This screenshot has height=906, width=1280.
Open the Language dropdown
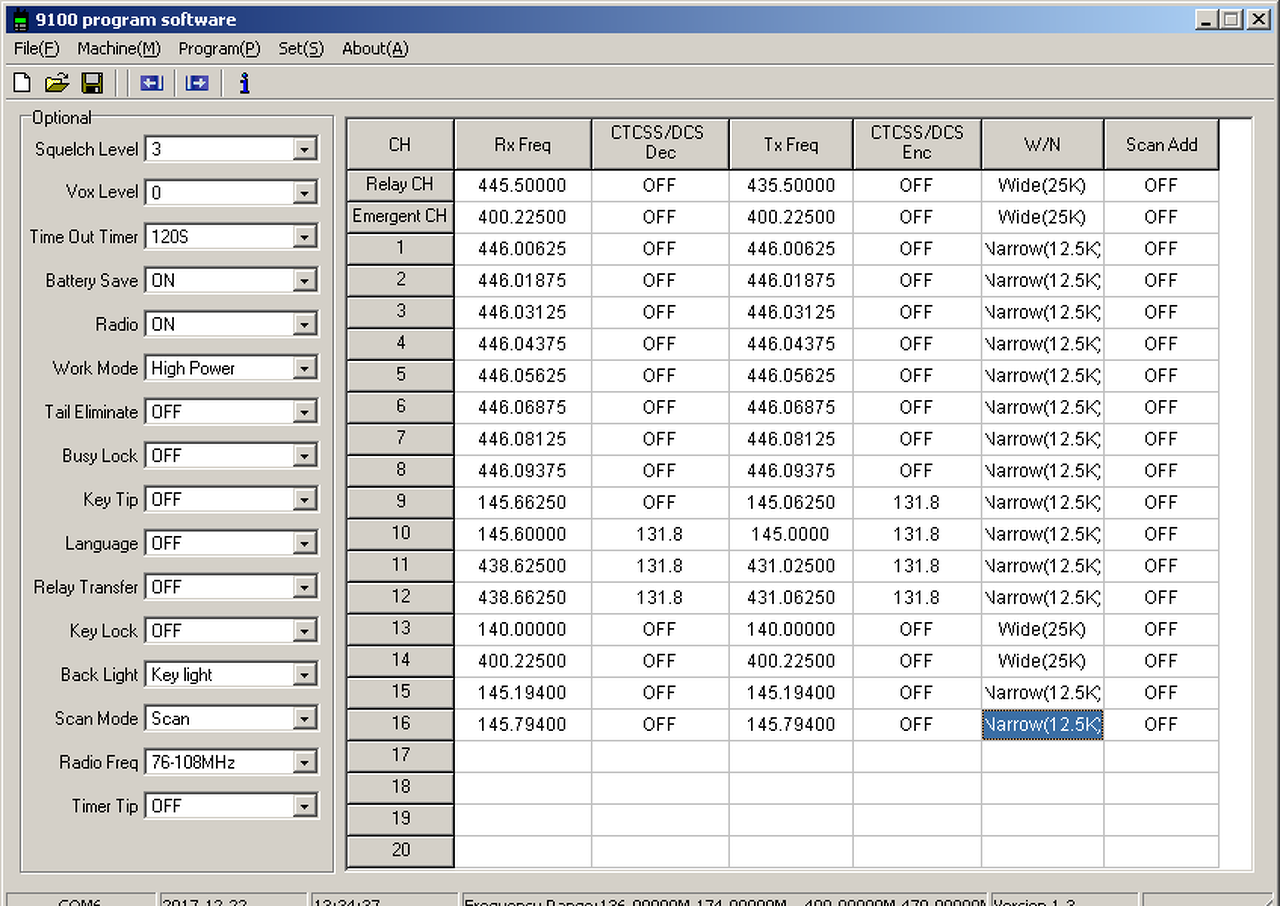pos(305,544)
